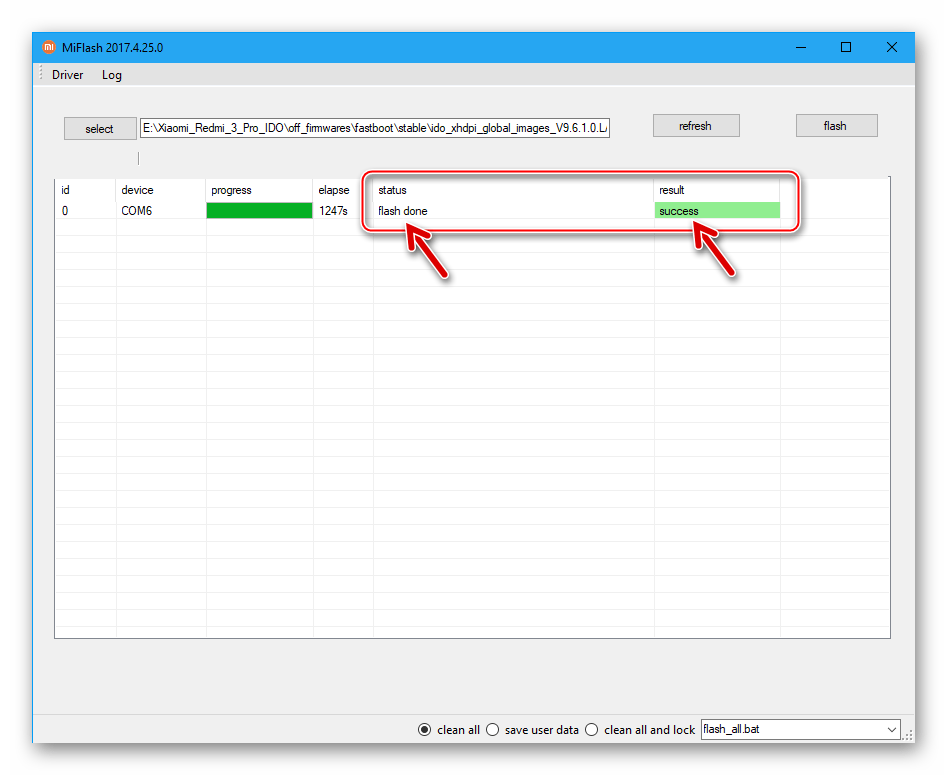Click the 1247s elapsed time cell

[343, 211]
